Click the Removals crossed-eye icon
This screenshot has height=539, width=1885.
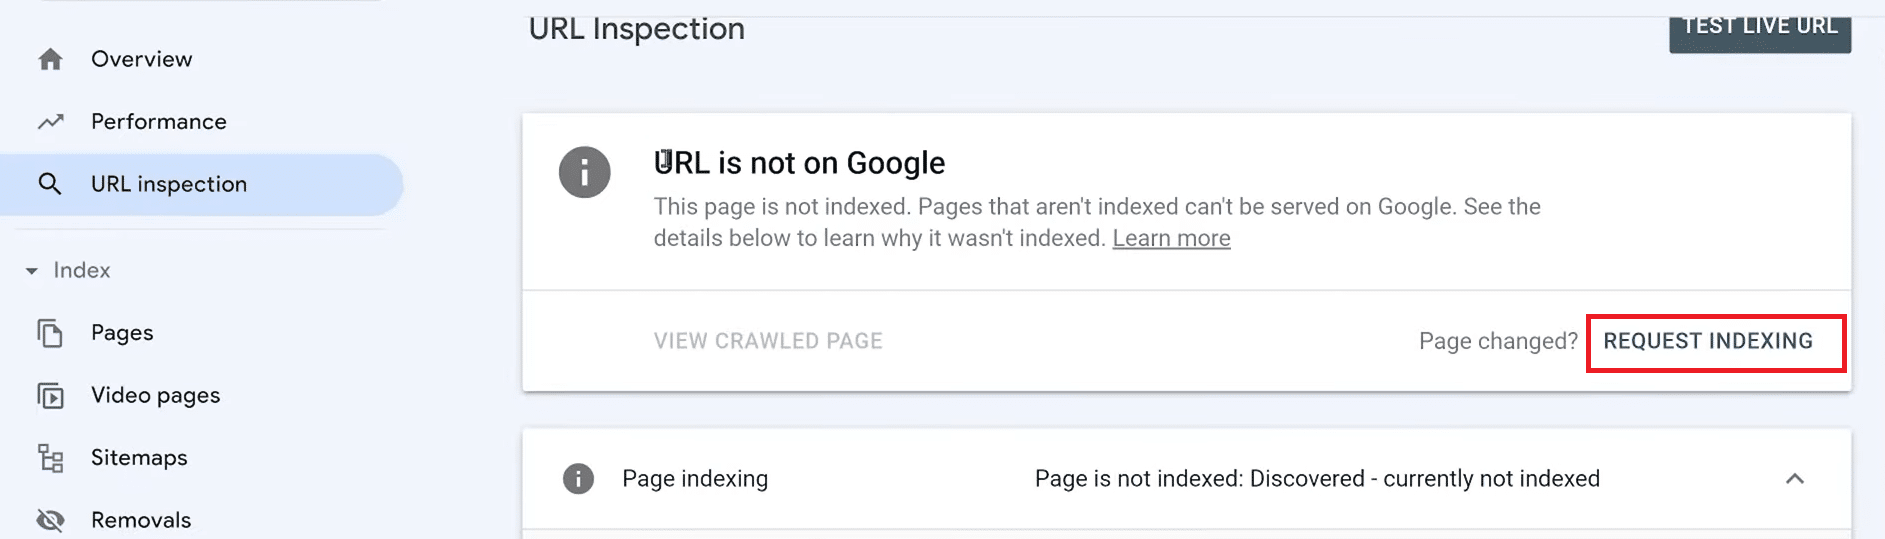point(50,520)
